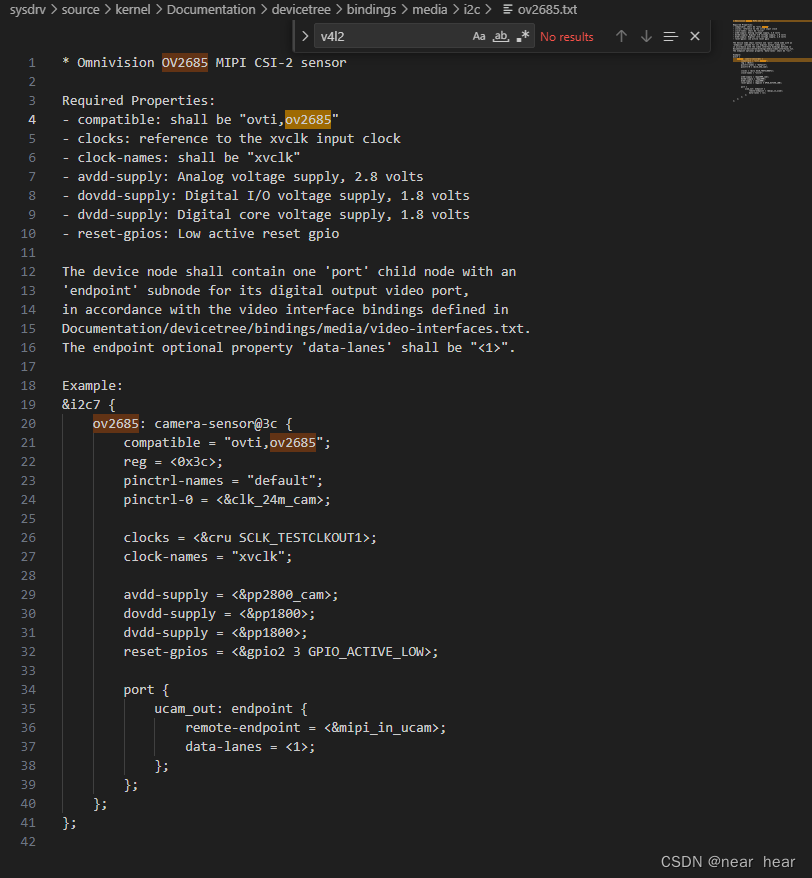
Task: Open source breadcrumb segment
Action: (80, 10)
